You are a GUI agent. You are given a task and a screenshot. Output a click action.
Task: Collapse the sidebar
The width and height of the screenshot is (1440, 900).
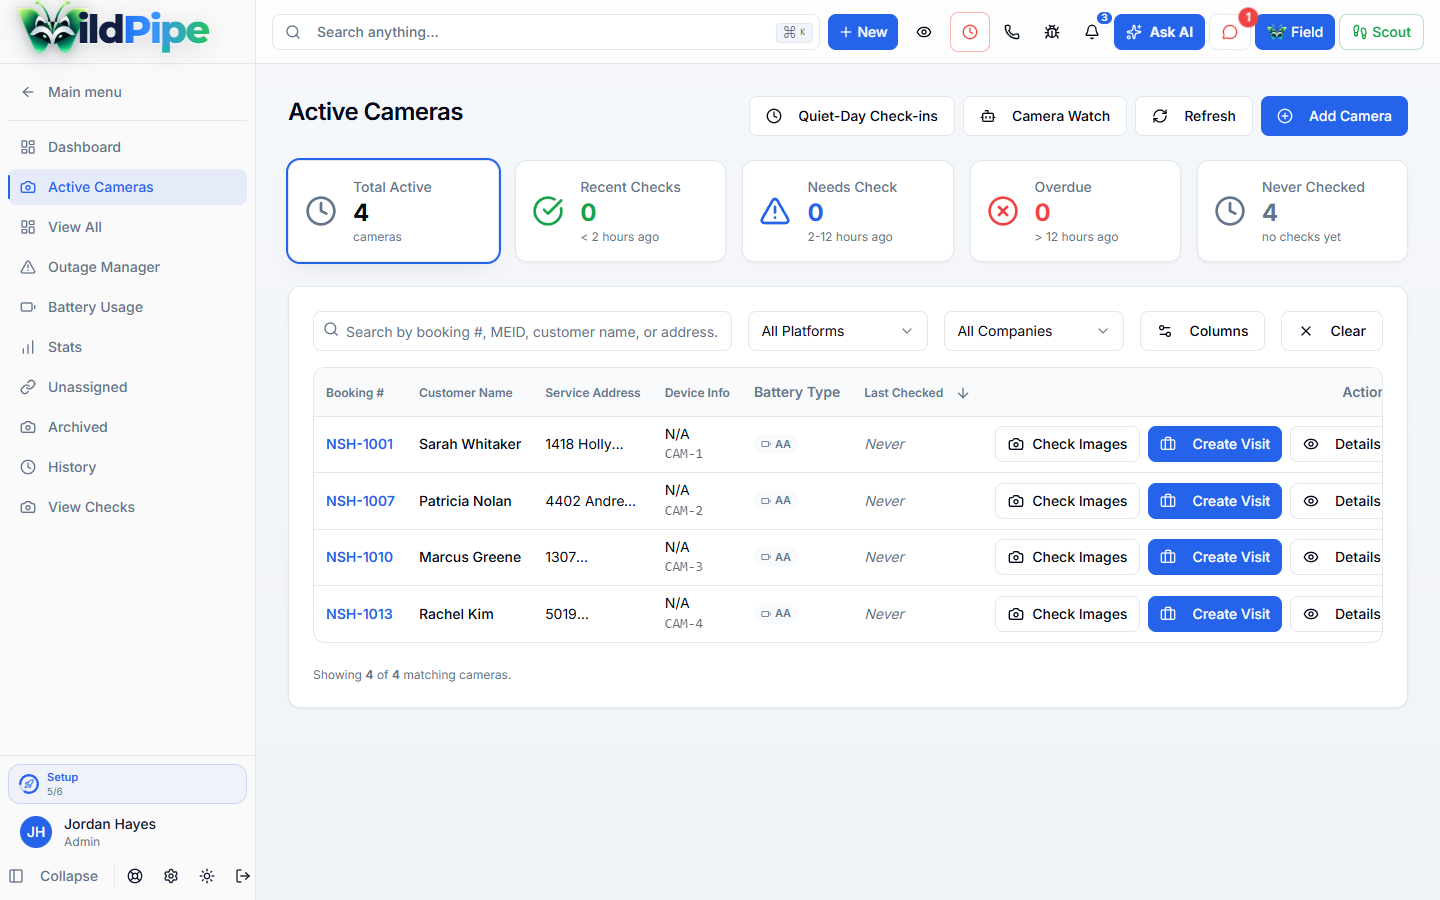tap(54, 876)
